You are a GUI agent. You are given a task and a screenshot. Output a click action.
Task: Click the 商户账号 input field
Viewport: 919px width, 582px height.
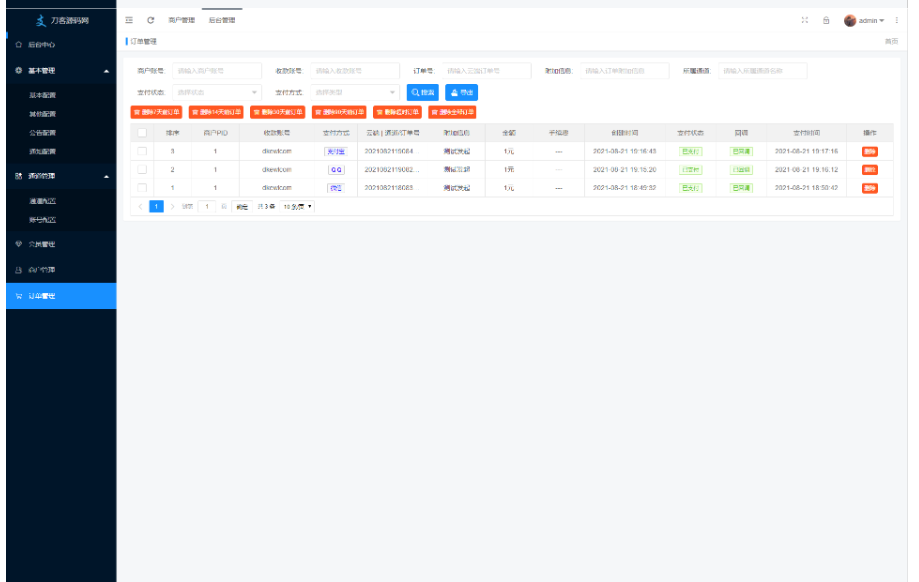tap(216, 71)
